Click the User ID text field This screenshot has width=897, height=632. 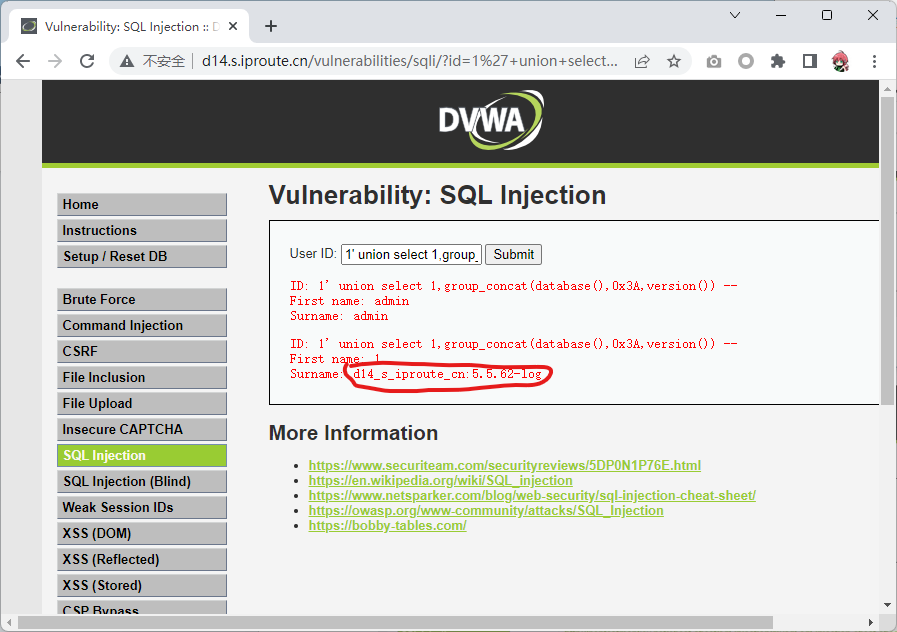[411, 254]
